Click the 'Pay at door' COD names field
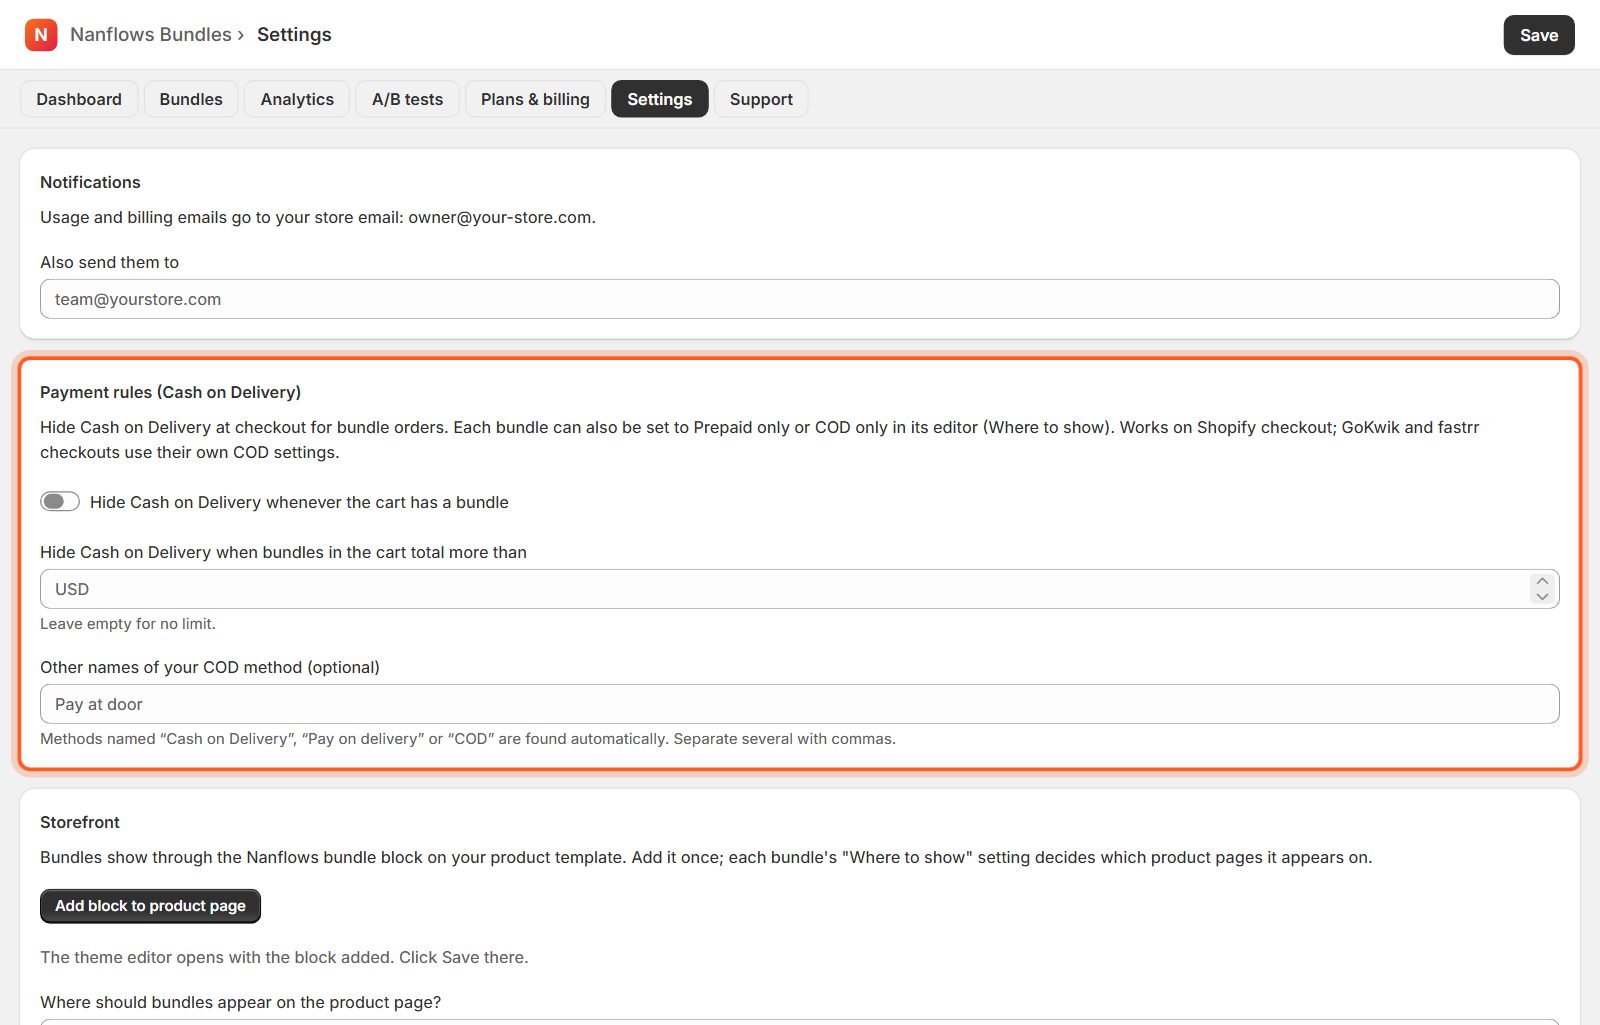This screenshot has width=1600, height=1025. [x=800, y=704]
